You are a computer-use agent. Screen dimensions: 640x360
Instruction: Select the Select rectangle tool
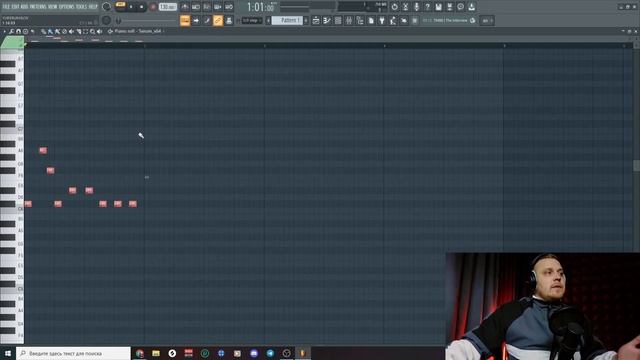click(x=86, y=31)
